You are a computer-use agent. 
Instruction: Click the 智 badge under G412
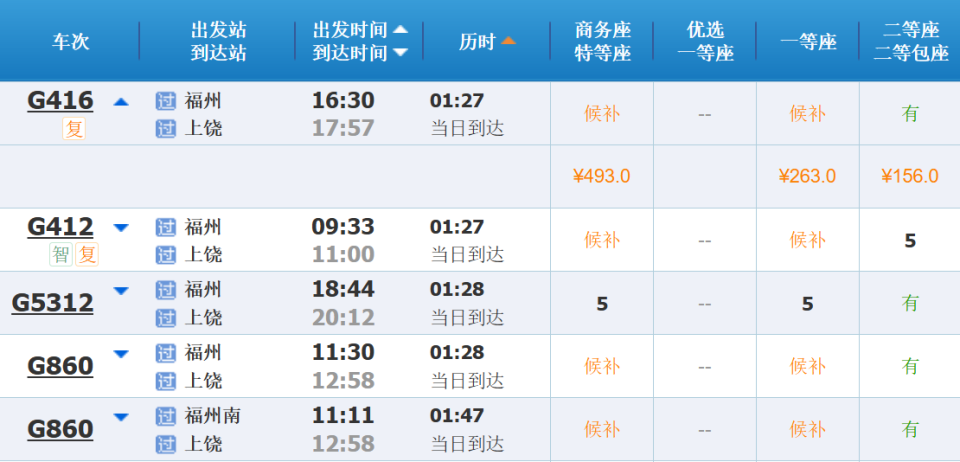coord(61,254)
